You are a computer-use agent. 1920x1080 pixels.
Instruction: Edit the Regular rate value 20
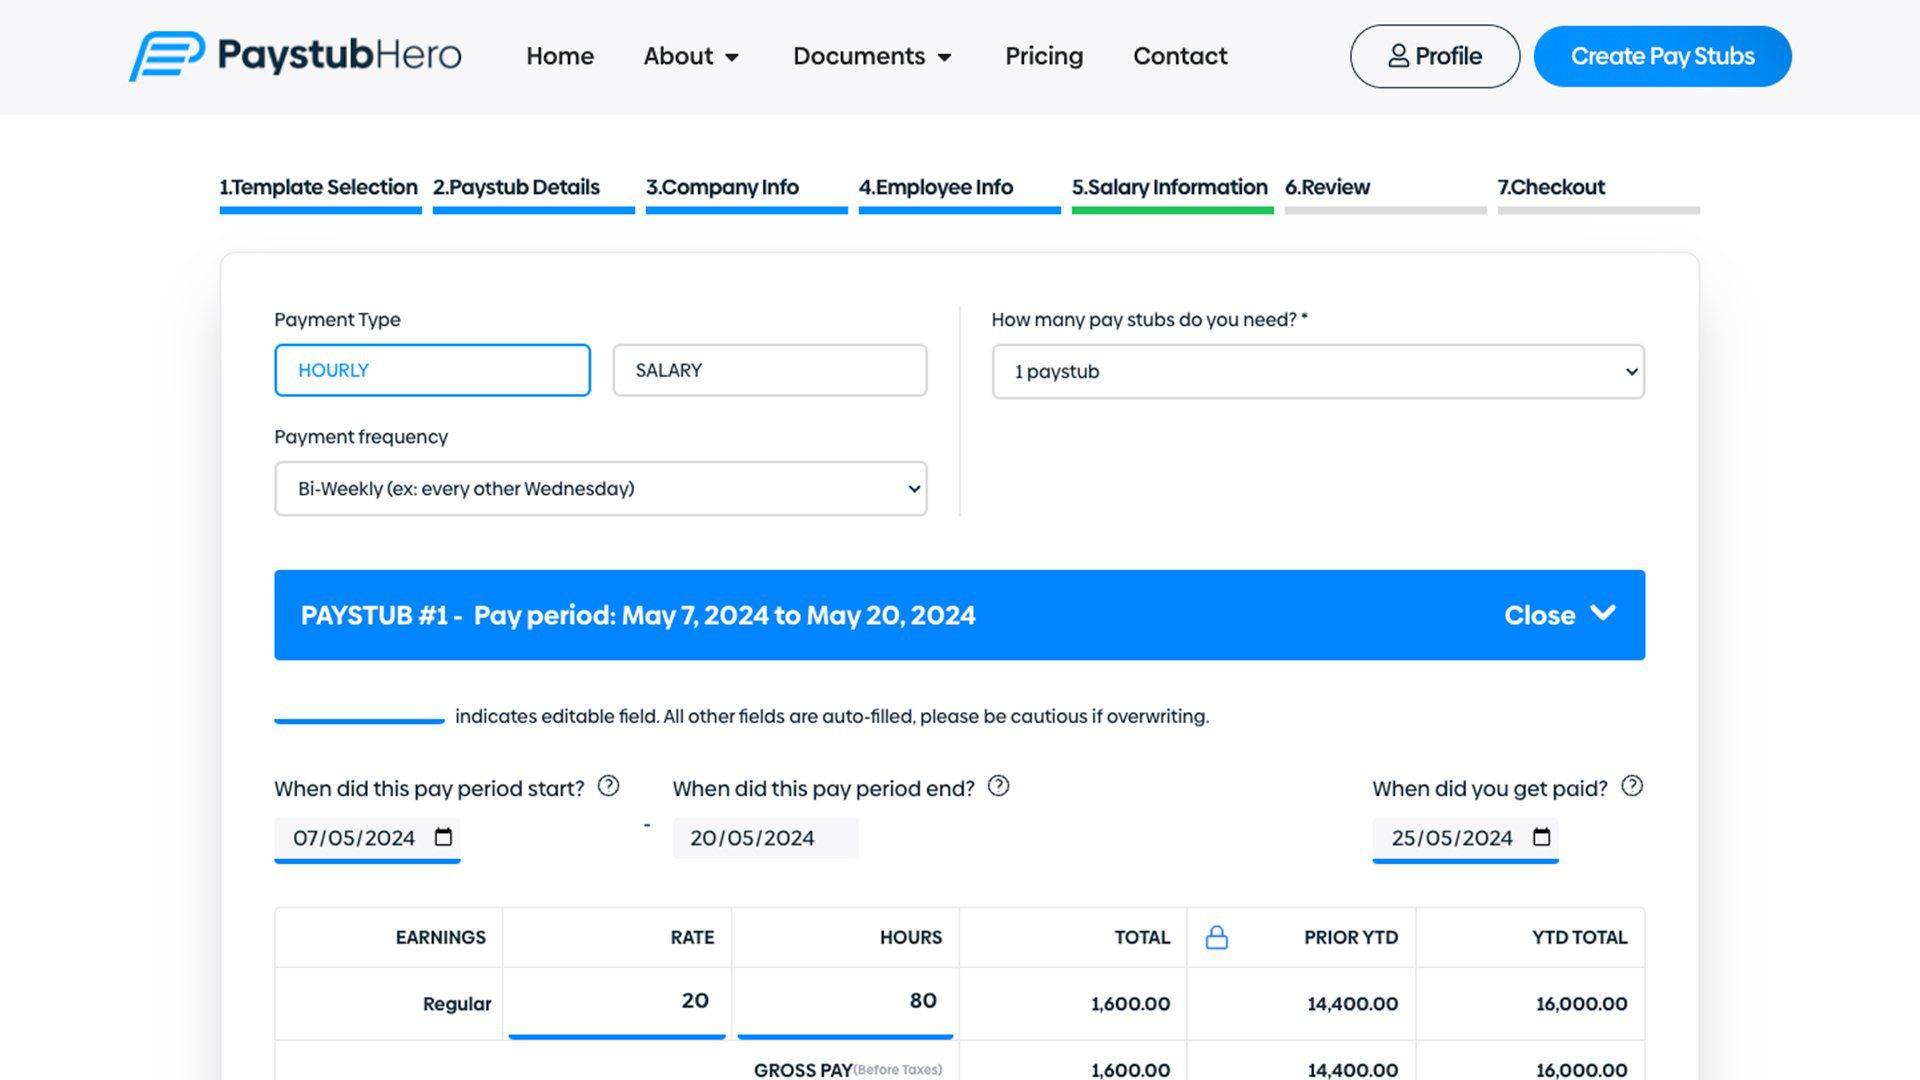[617, 1001]
